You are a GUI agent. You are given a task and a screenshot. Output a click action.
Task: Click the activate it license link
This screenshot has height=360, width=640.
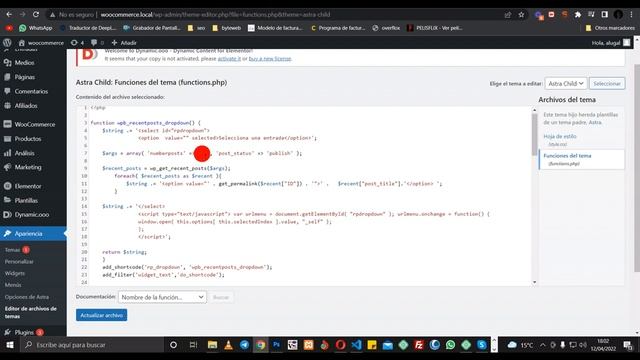[229, 59]
